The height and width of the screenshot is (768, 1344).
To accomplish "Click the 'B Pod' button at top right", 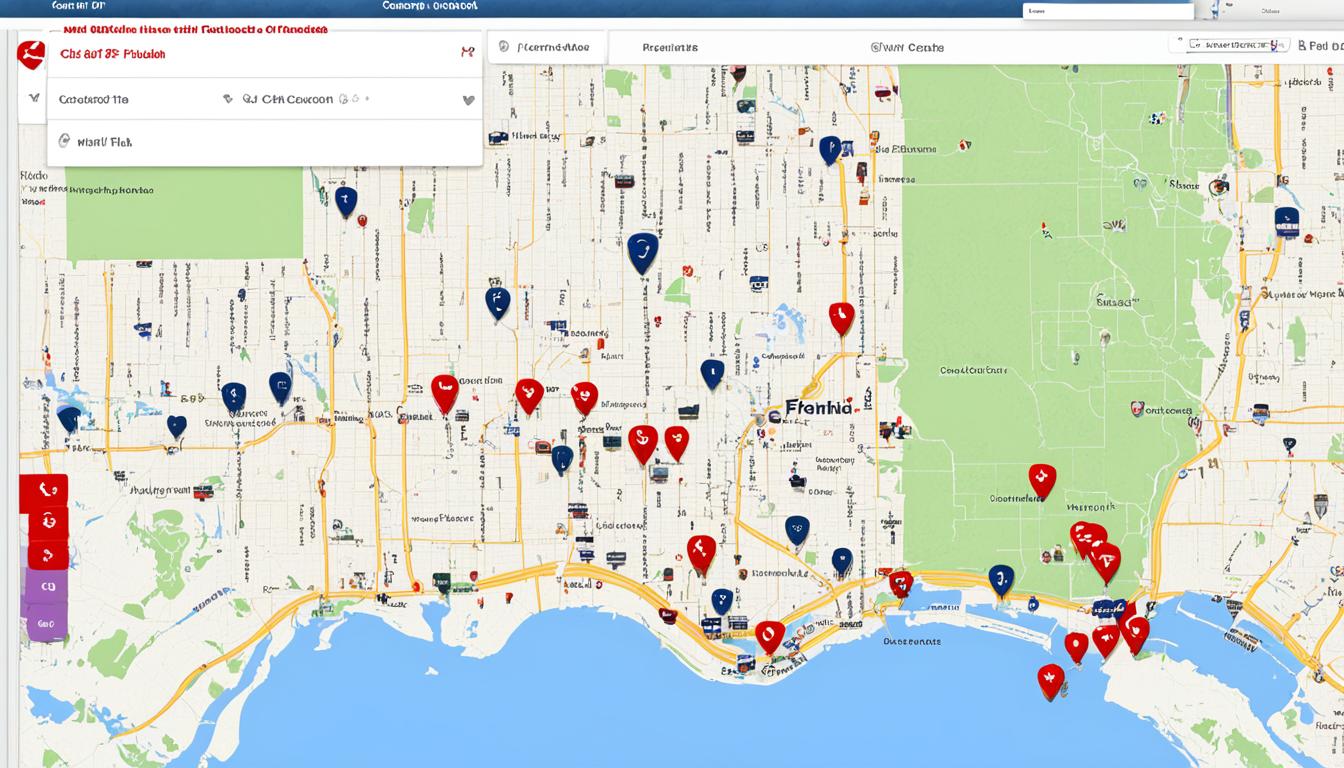I will click(1320, 45).
